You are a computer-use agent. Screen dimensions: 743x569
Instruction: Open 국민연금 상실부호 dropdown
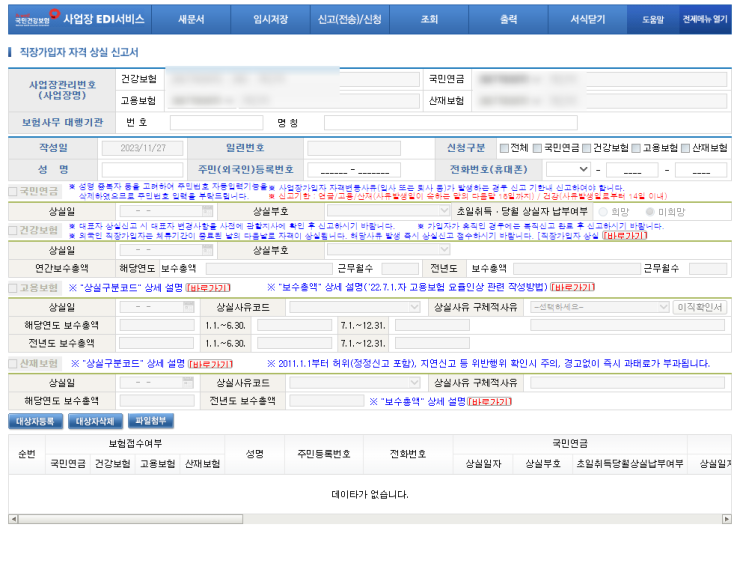pyautogui.click(x=388, y=211)
